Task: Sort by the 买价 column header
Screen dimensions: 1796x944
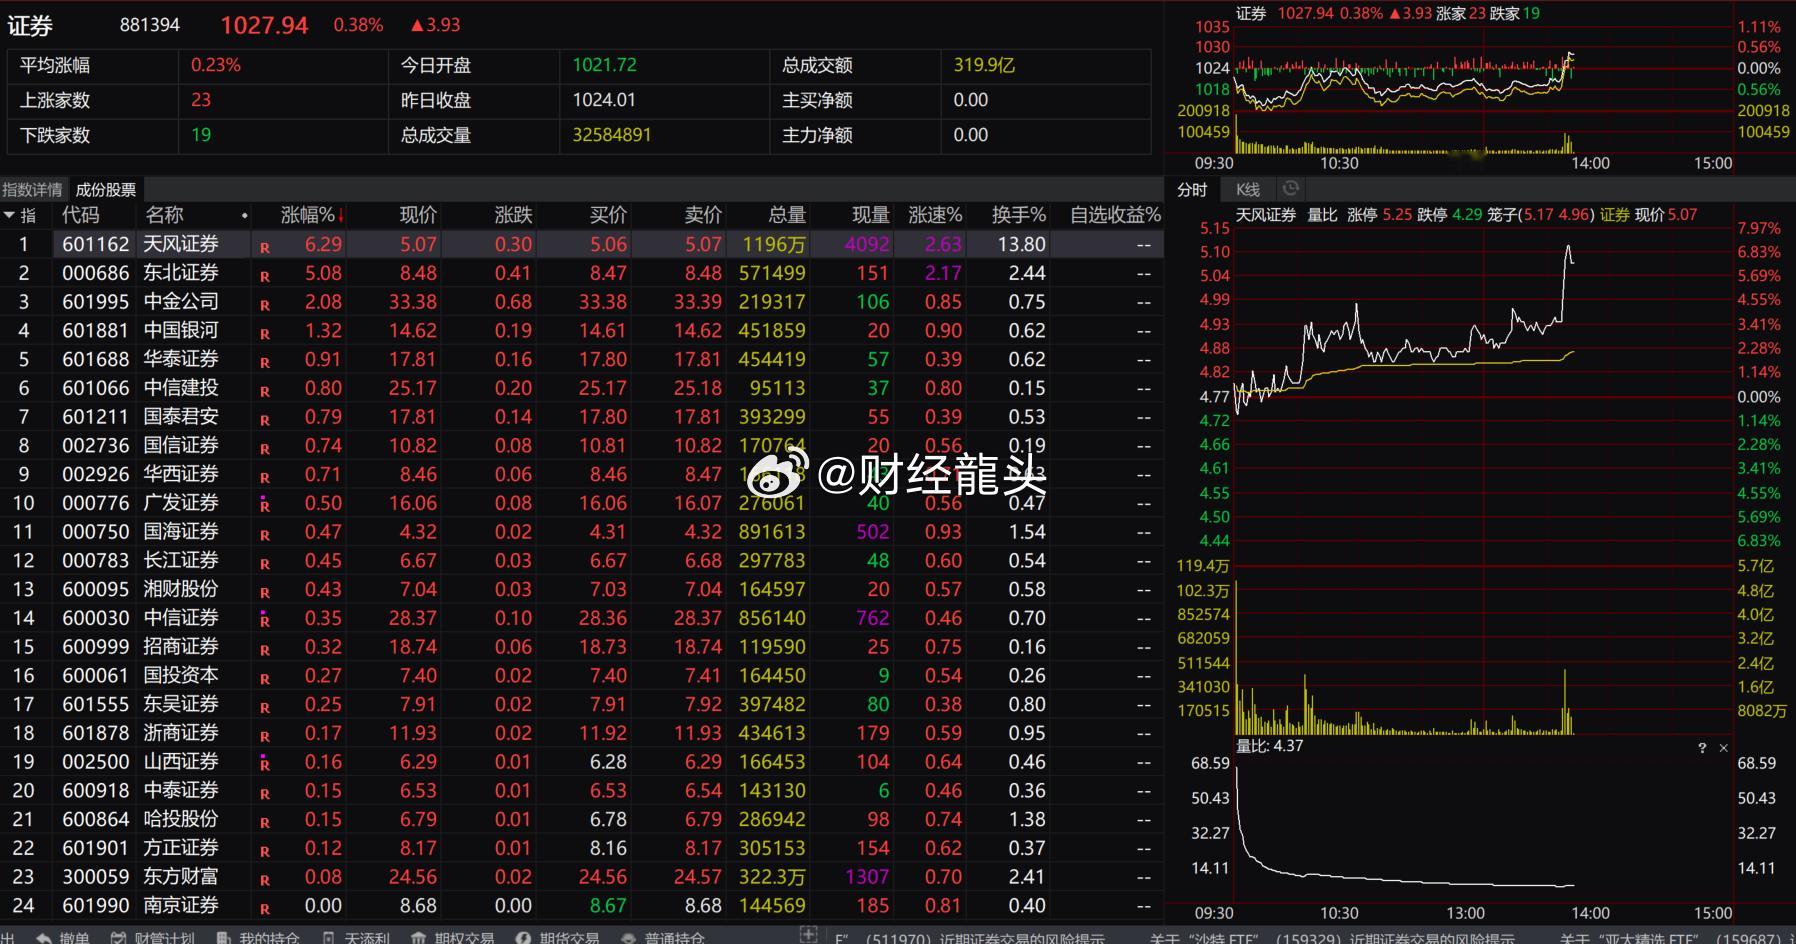Action: click(608, 215)
